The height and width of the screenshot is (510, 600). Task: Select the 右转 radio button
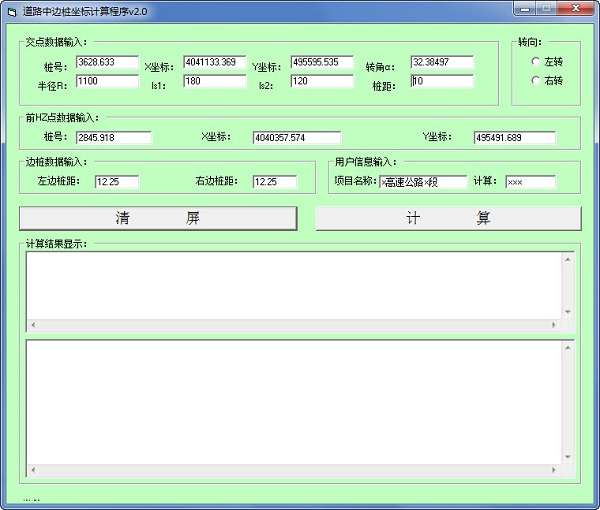point(536,80)
